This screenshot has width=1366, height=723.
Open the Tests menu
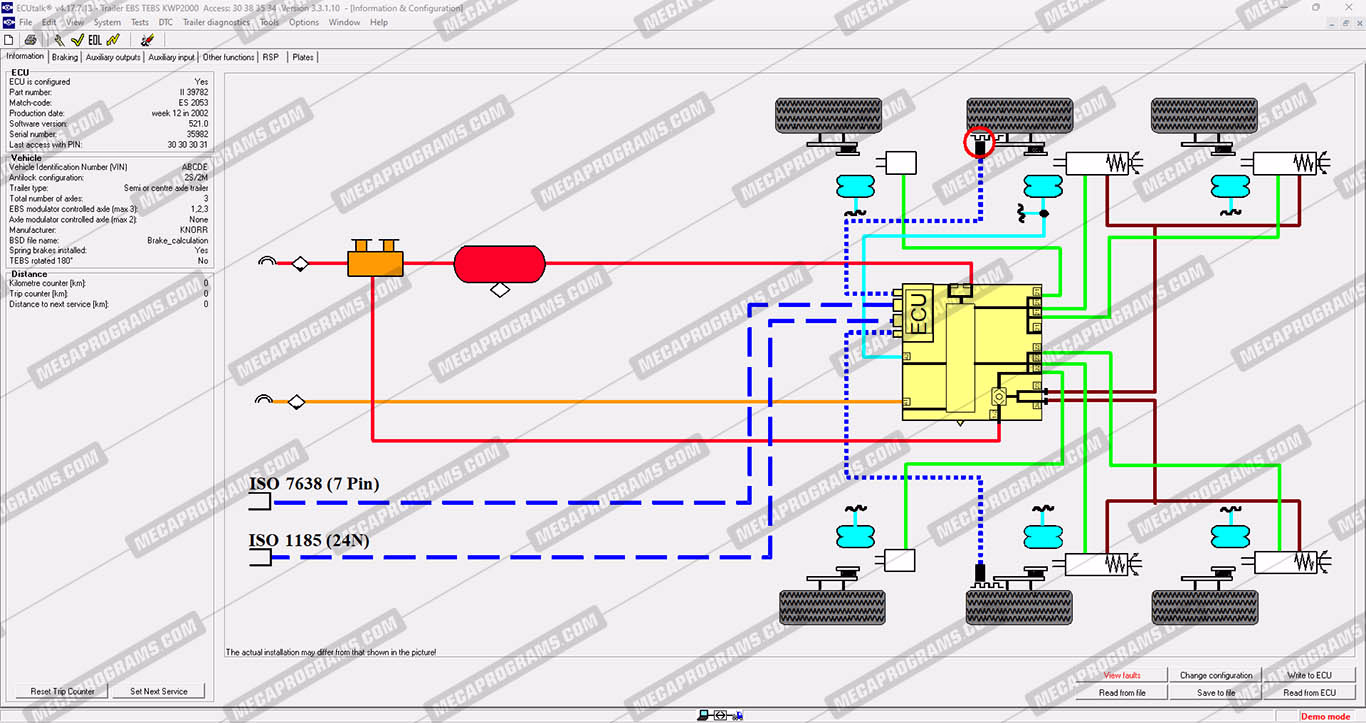pyautogui.click(x=140, y=22)
